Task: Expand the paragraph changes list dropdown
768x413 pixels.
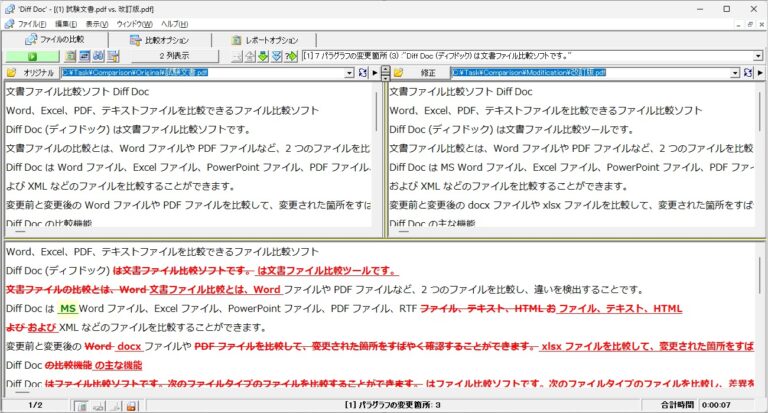Action: tap(758, 56)
